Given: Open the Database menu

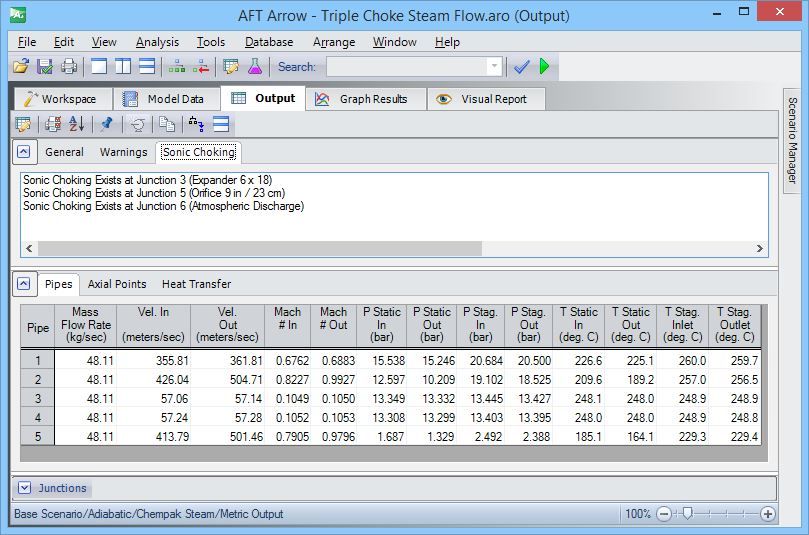Looking at the screenshot, I should click(x=269, y=42).
